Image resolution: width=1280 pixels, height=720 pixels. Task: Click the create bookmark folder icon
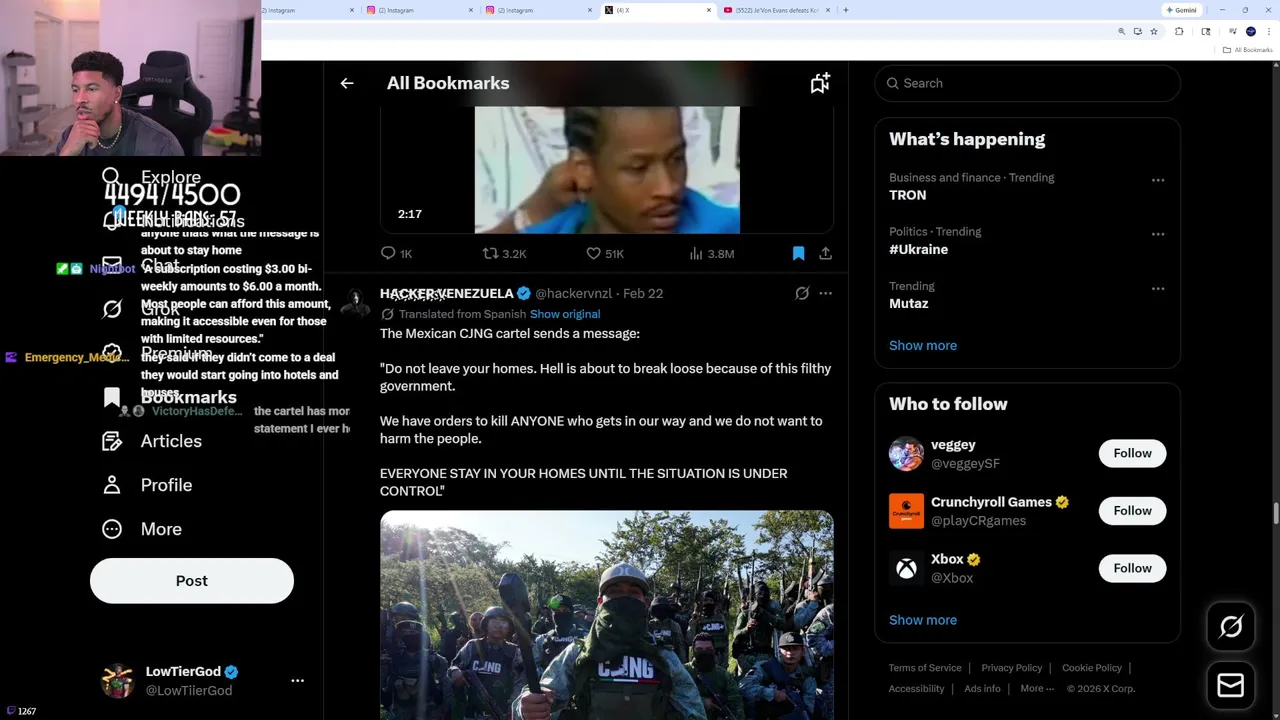coord(820,83)
